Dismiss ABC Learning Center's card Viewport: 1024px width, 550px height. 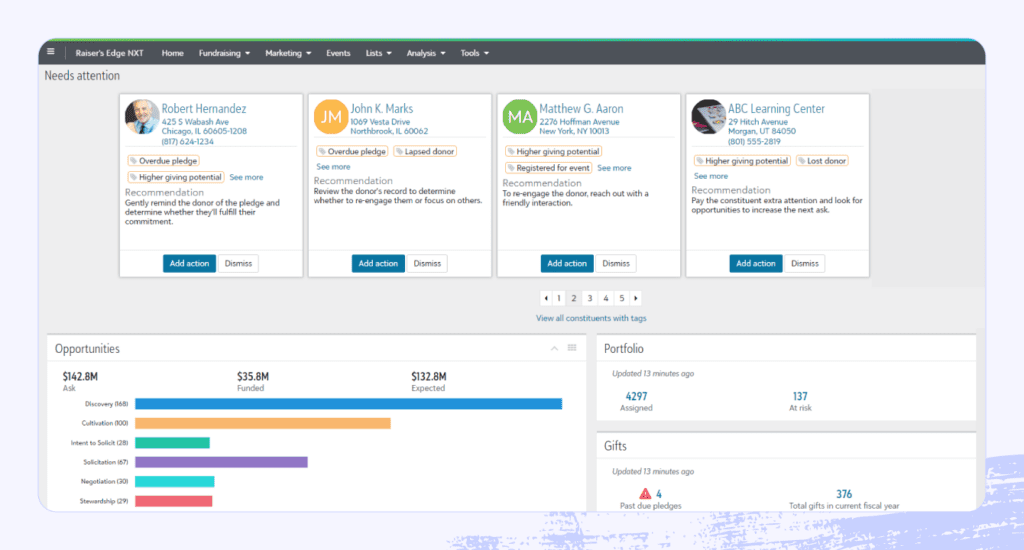[x=805, y=263]
